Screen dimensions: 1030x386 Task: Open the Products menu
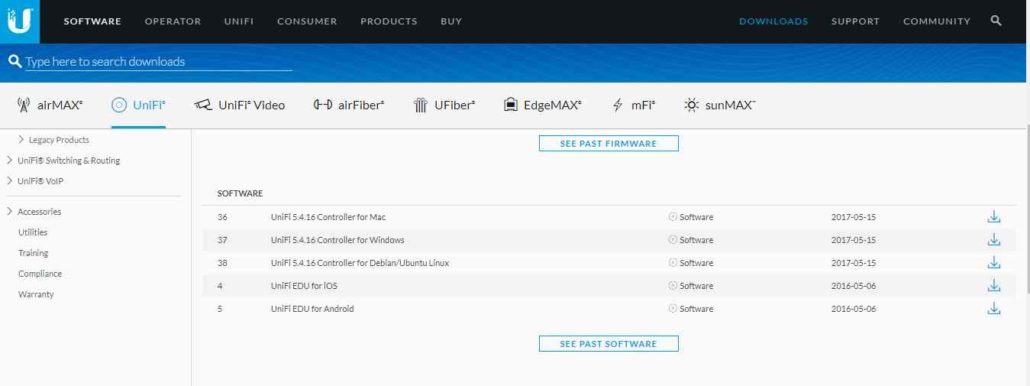(x=388, y=21)
